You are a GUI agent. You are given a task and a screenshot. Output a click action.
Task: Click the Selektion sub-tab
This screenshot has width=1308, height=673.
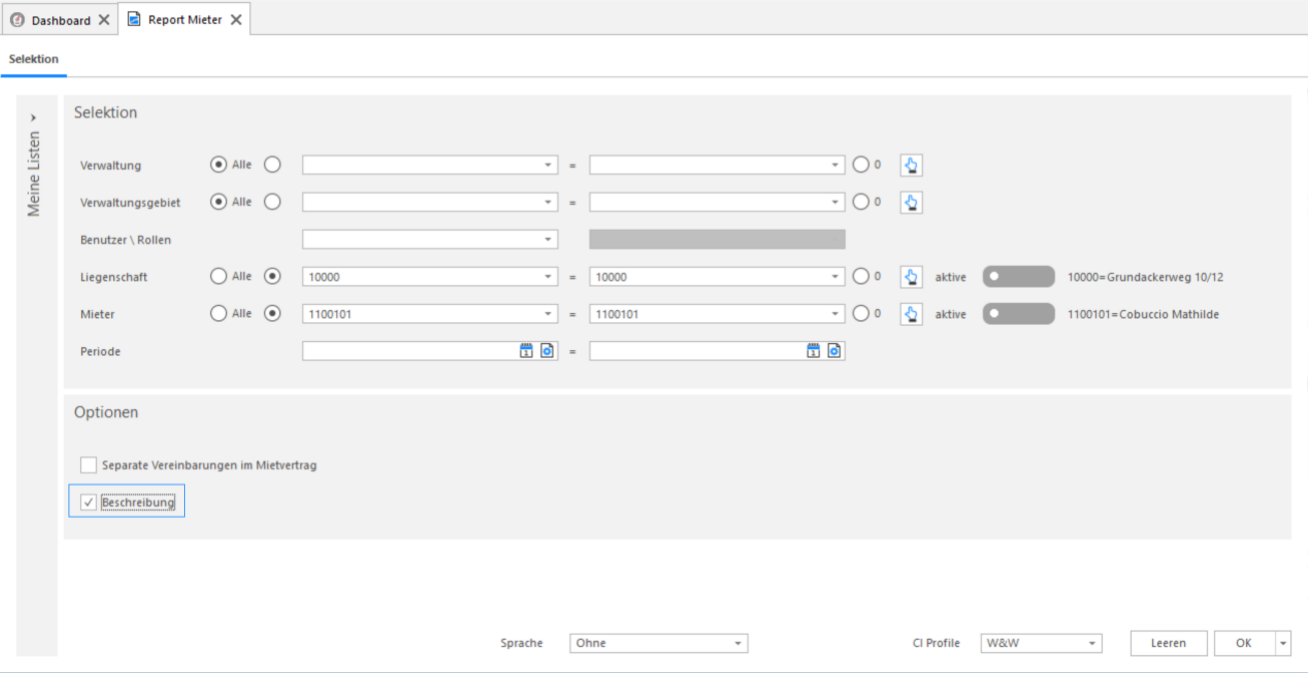pos(34,59)
